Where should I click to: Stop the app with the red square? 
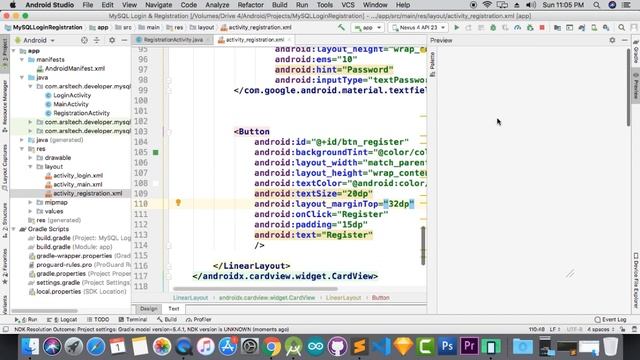coord(542,27)
